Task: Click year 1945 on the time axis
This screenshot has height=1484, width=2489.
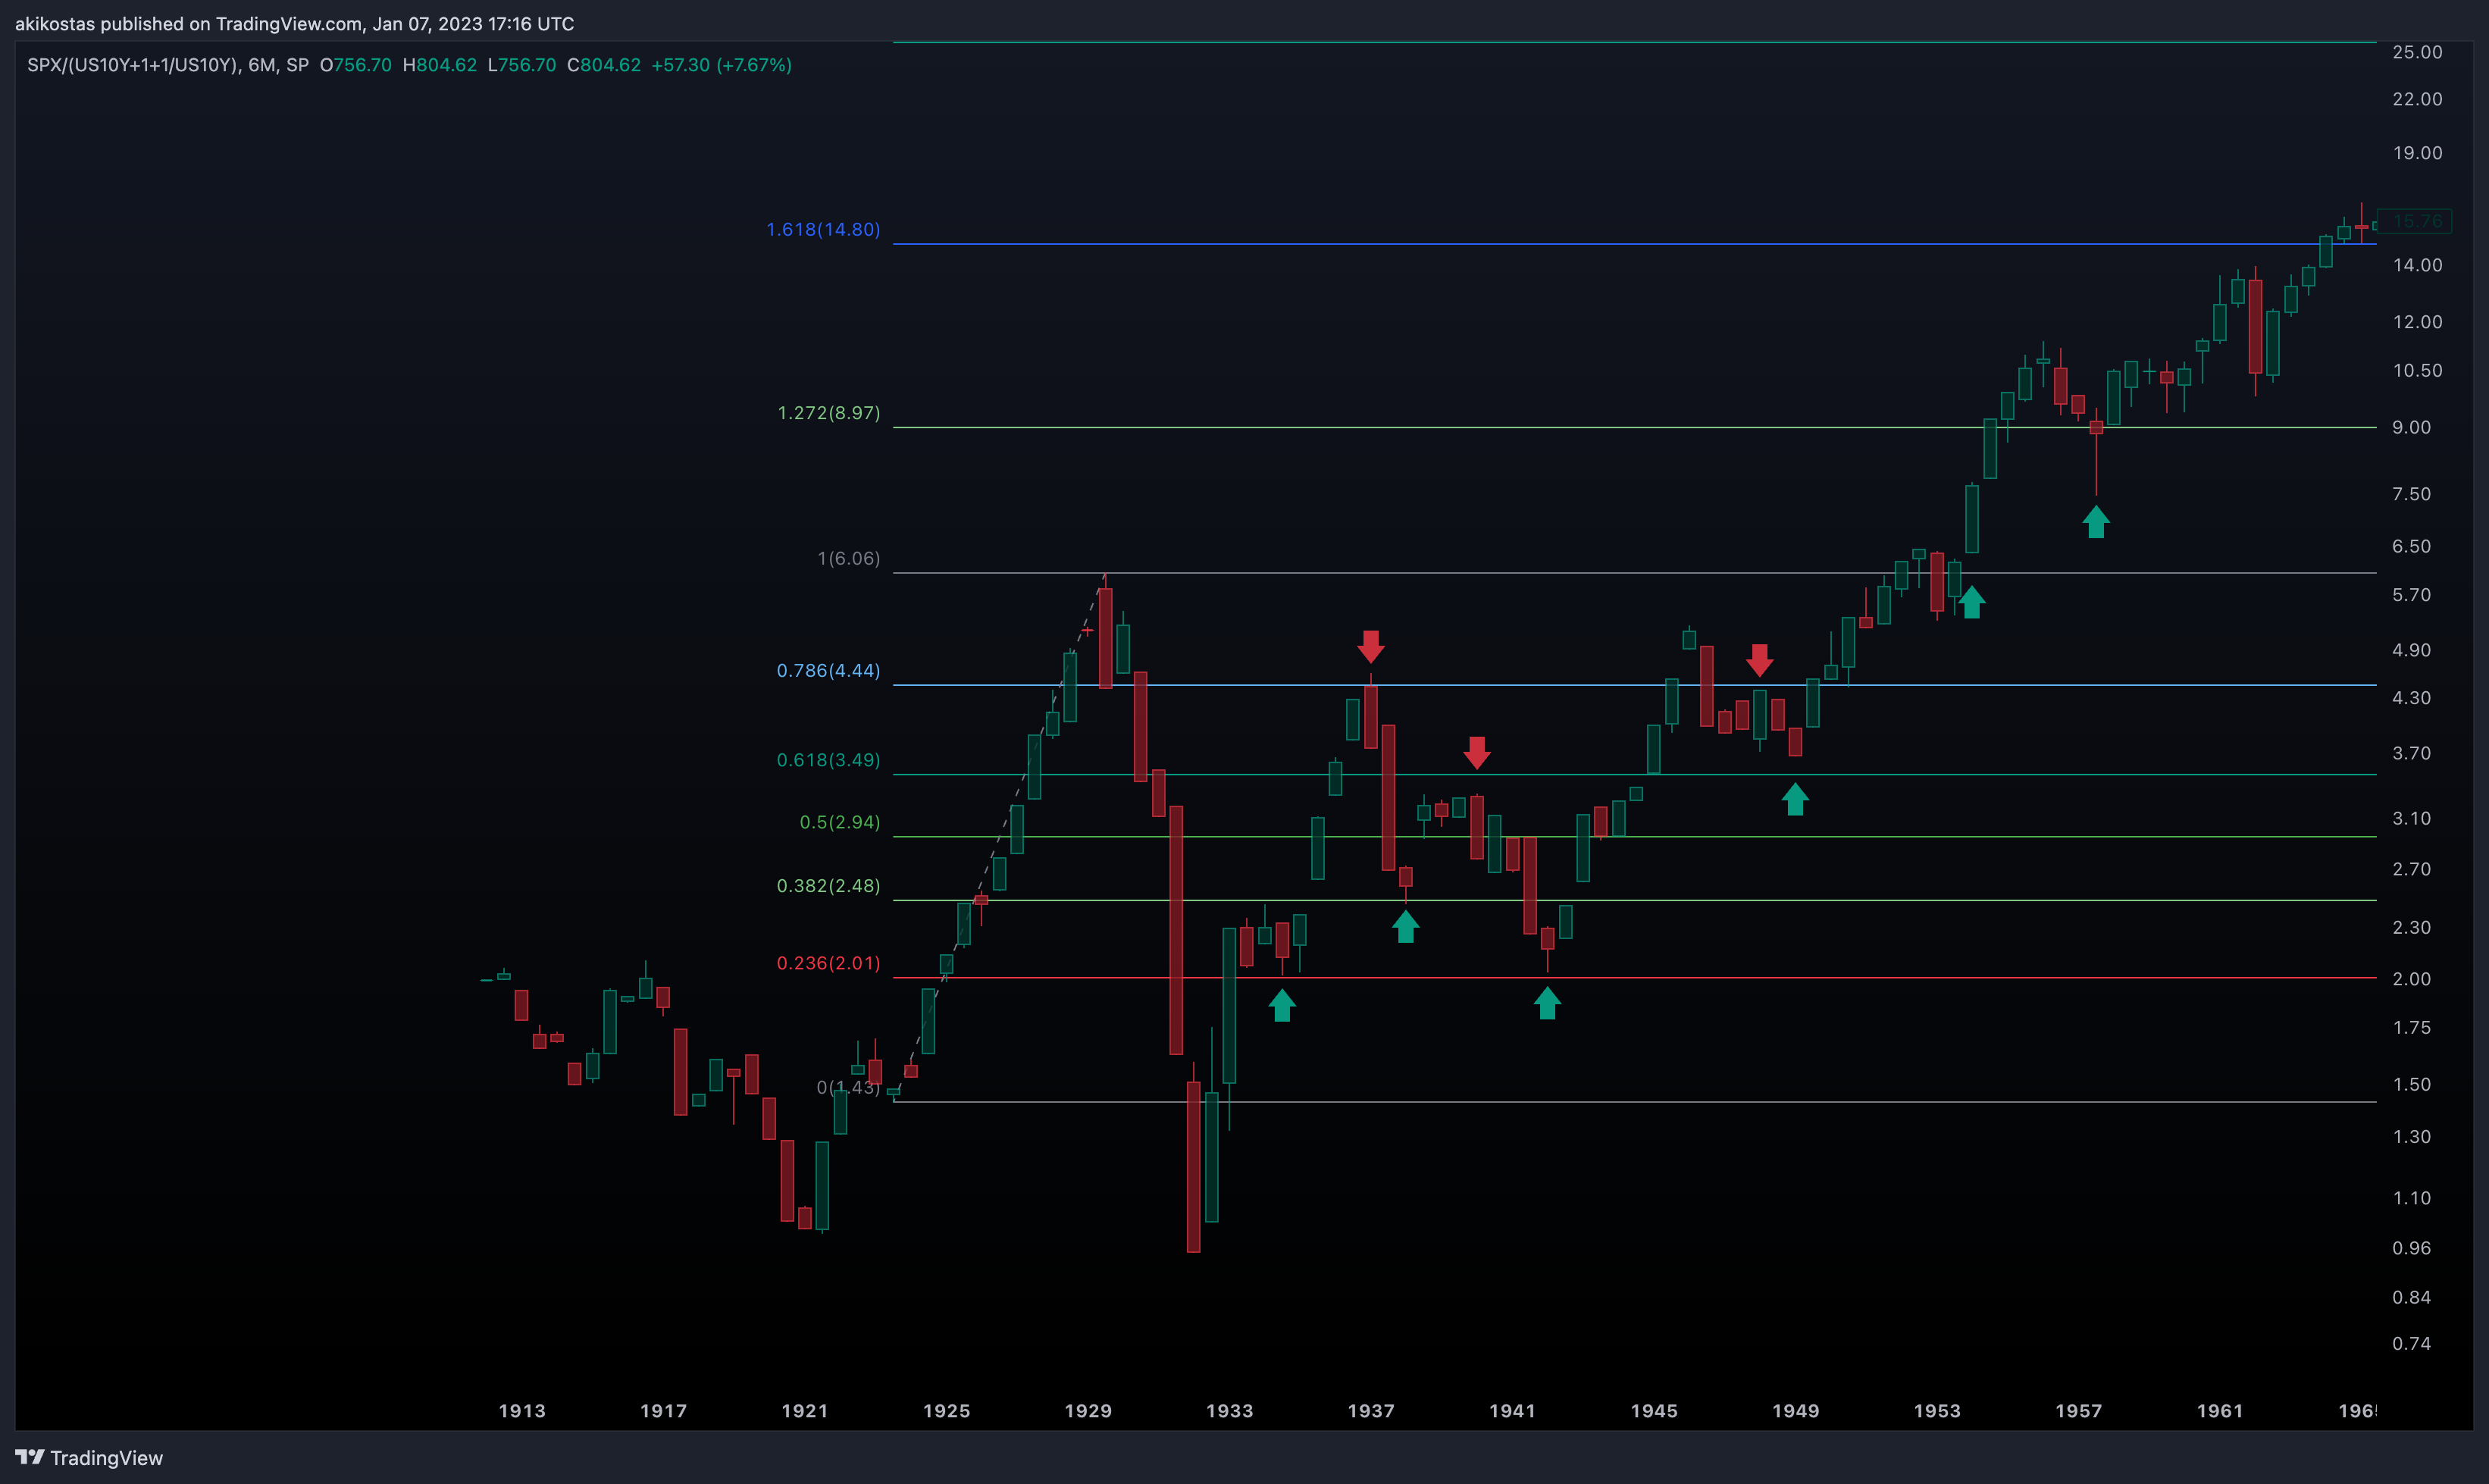Action: pos(1655,1411)
